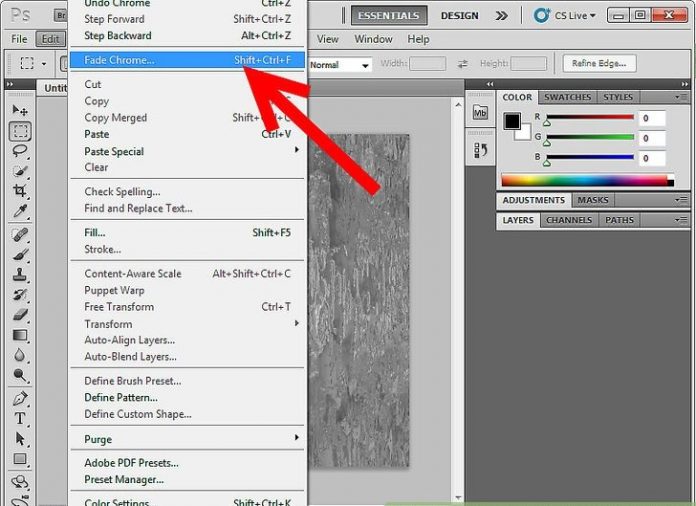This screenshot has height=506, width=696.
Task: Select the Horizontal Type tool
Action: tap(20, 419)
